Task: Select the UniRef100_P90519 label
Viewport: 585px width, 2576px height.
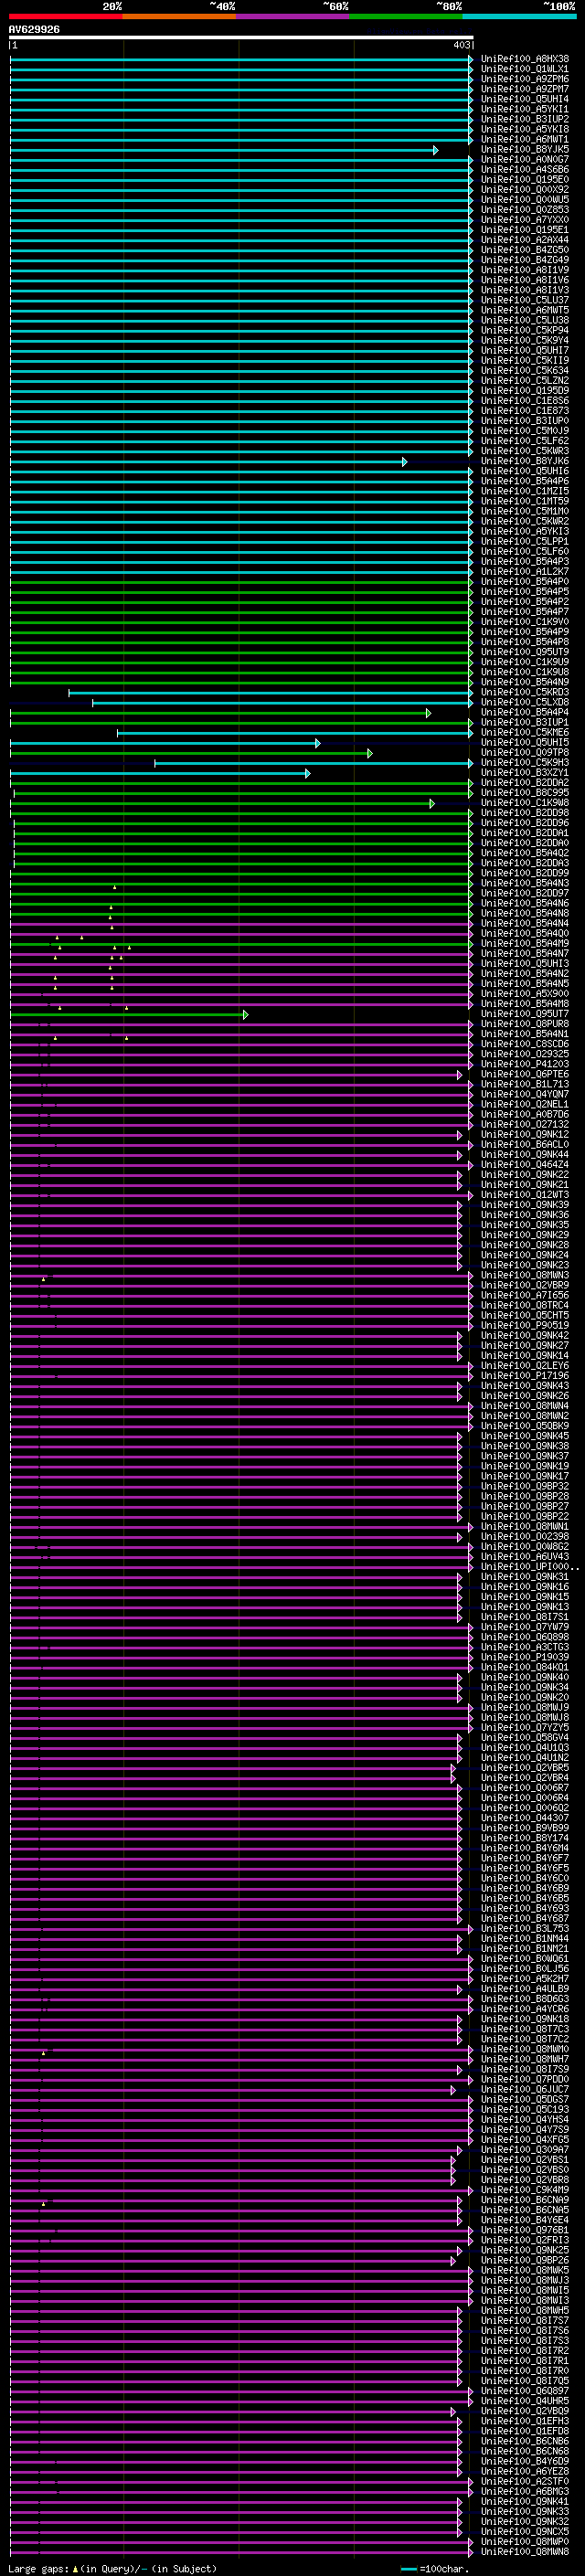Action: click(x=524, y=1326)
